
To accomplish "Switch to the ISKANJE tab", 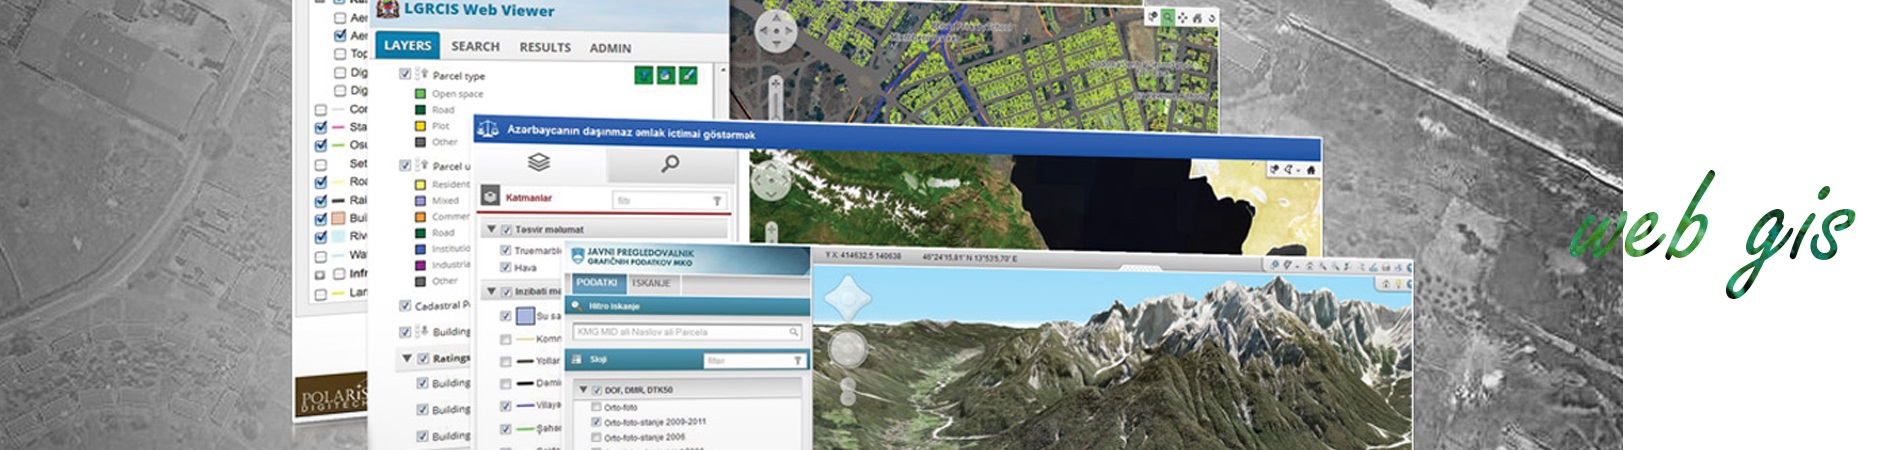I will [651, 283].
